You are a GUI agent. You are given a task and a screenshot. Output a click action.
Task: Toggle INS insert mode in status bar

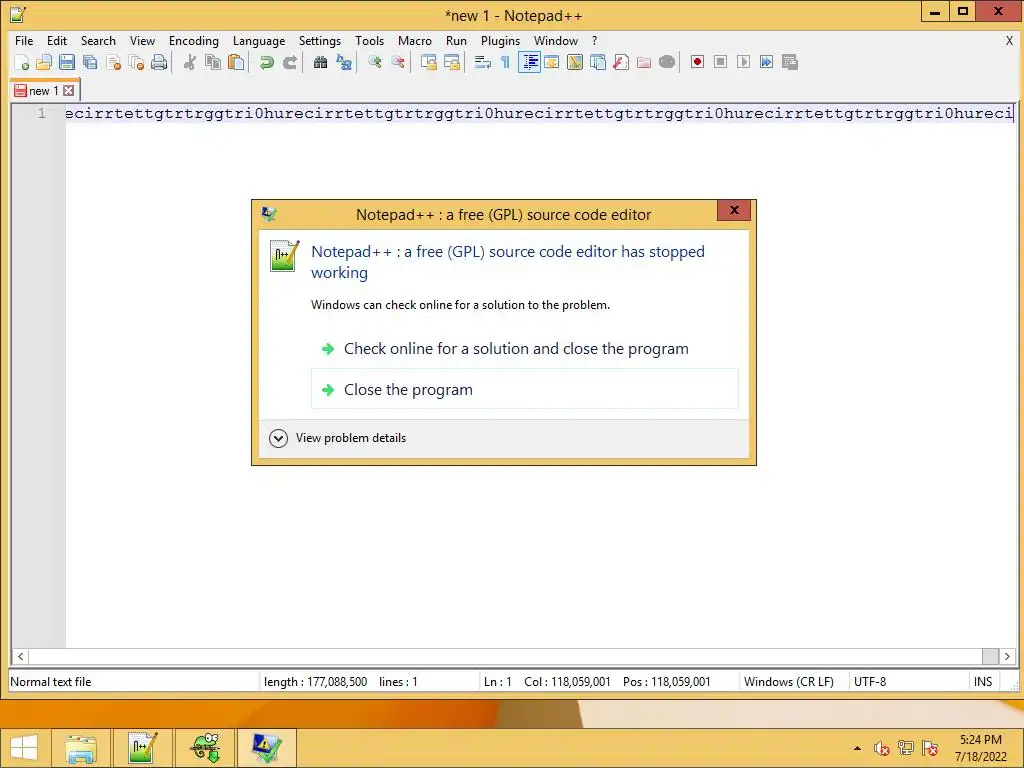pyautogui.click(x=982, y=682)
